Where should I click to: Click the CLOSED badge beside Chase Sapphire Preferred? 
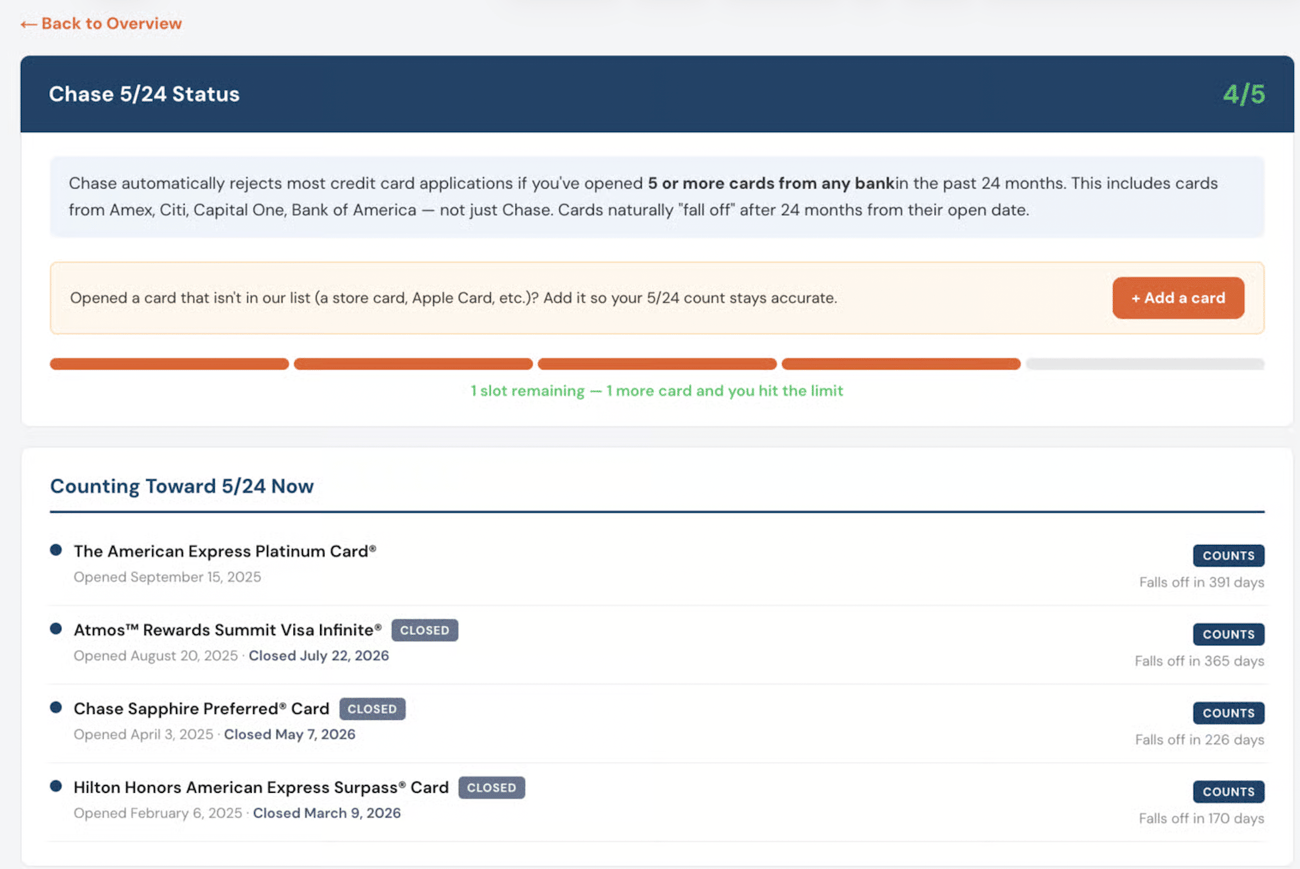click(x=372, y=709)
